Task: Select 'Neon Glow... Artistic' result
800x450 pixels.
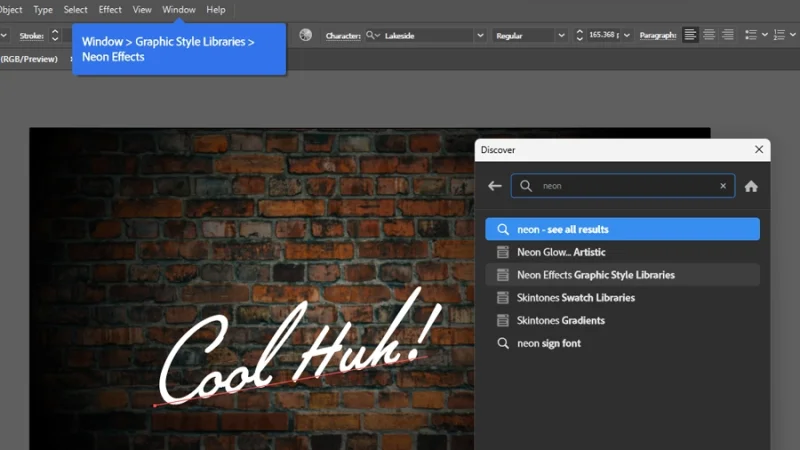Action: (622, 252)
